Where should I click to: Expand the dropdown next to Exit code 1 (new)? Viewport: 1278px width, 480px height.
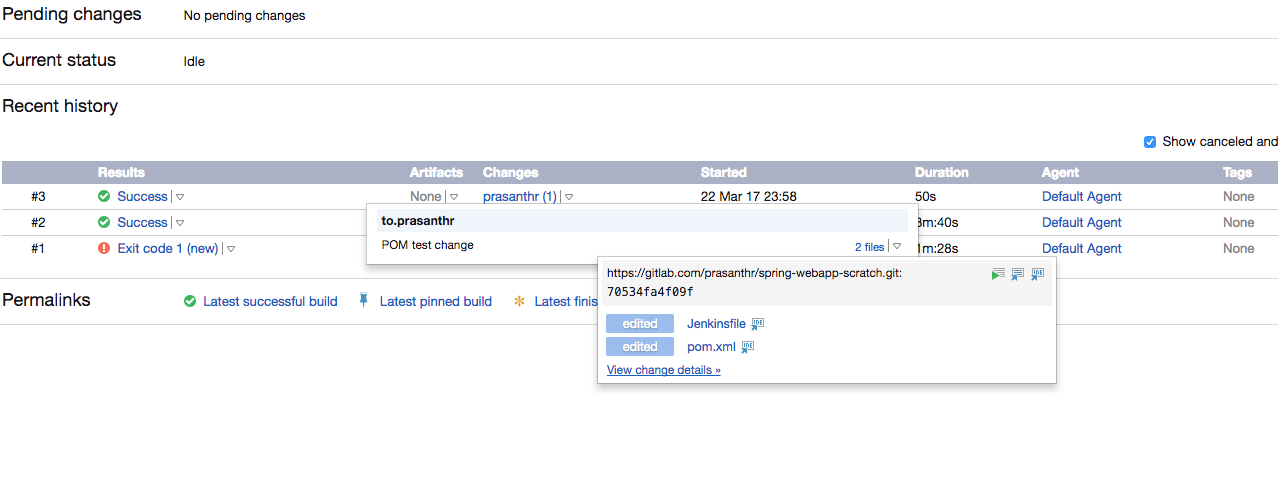click(231, 249)
